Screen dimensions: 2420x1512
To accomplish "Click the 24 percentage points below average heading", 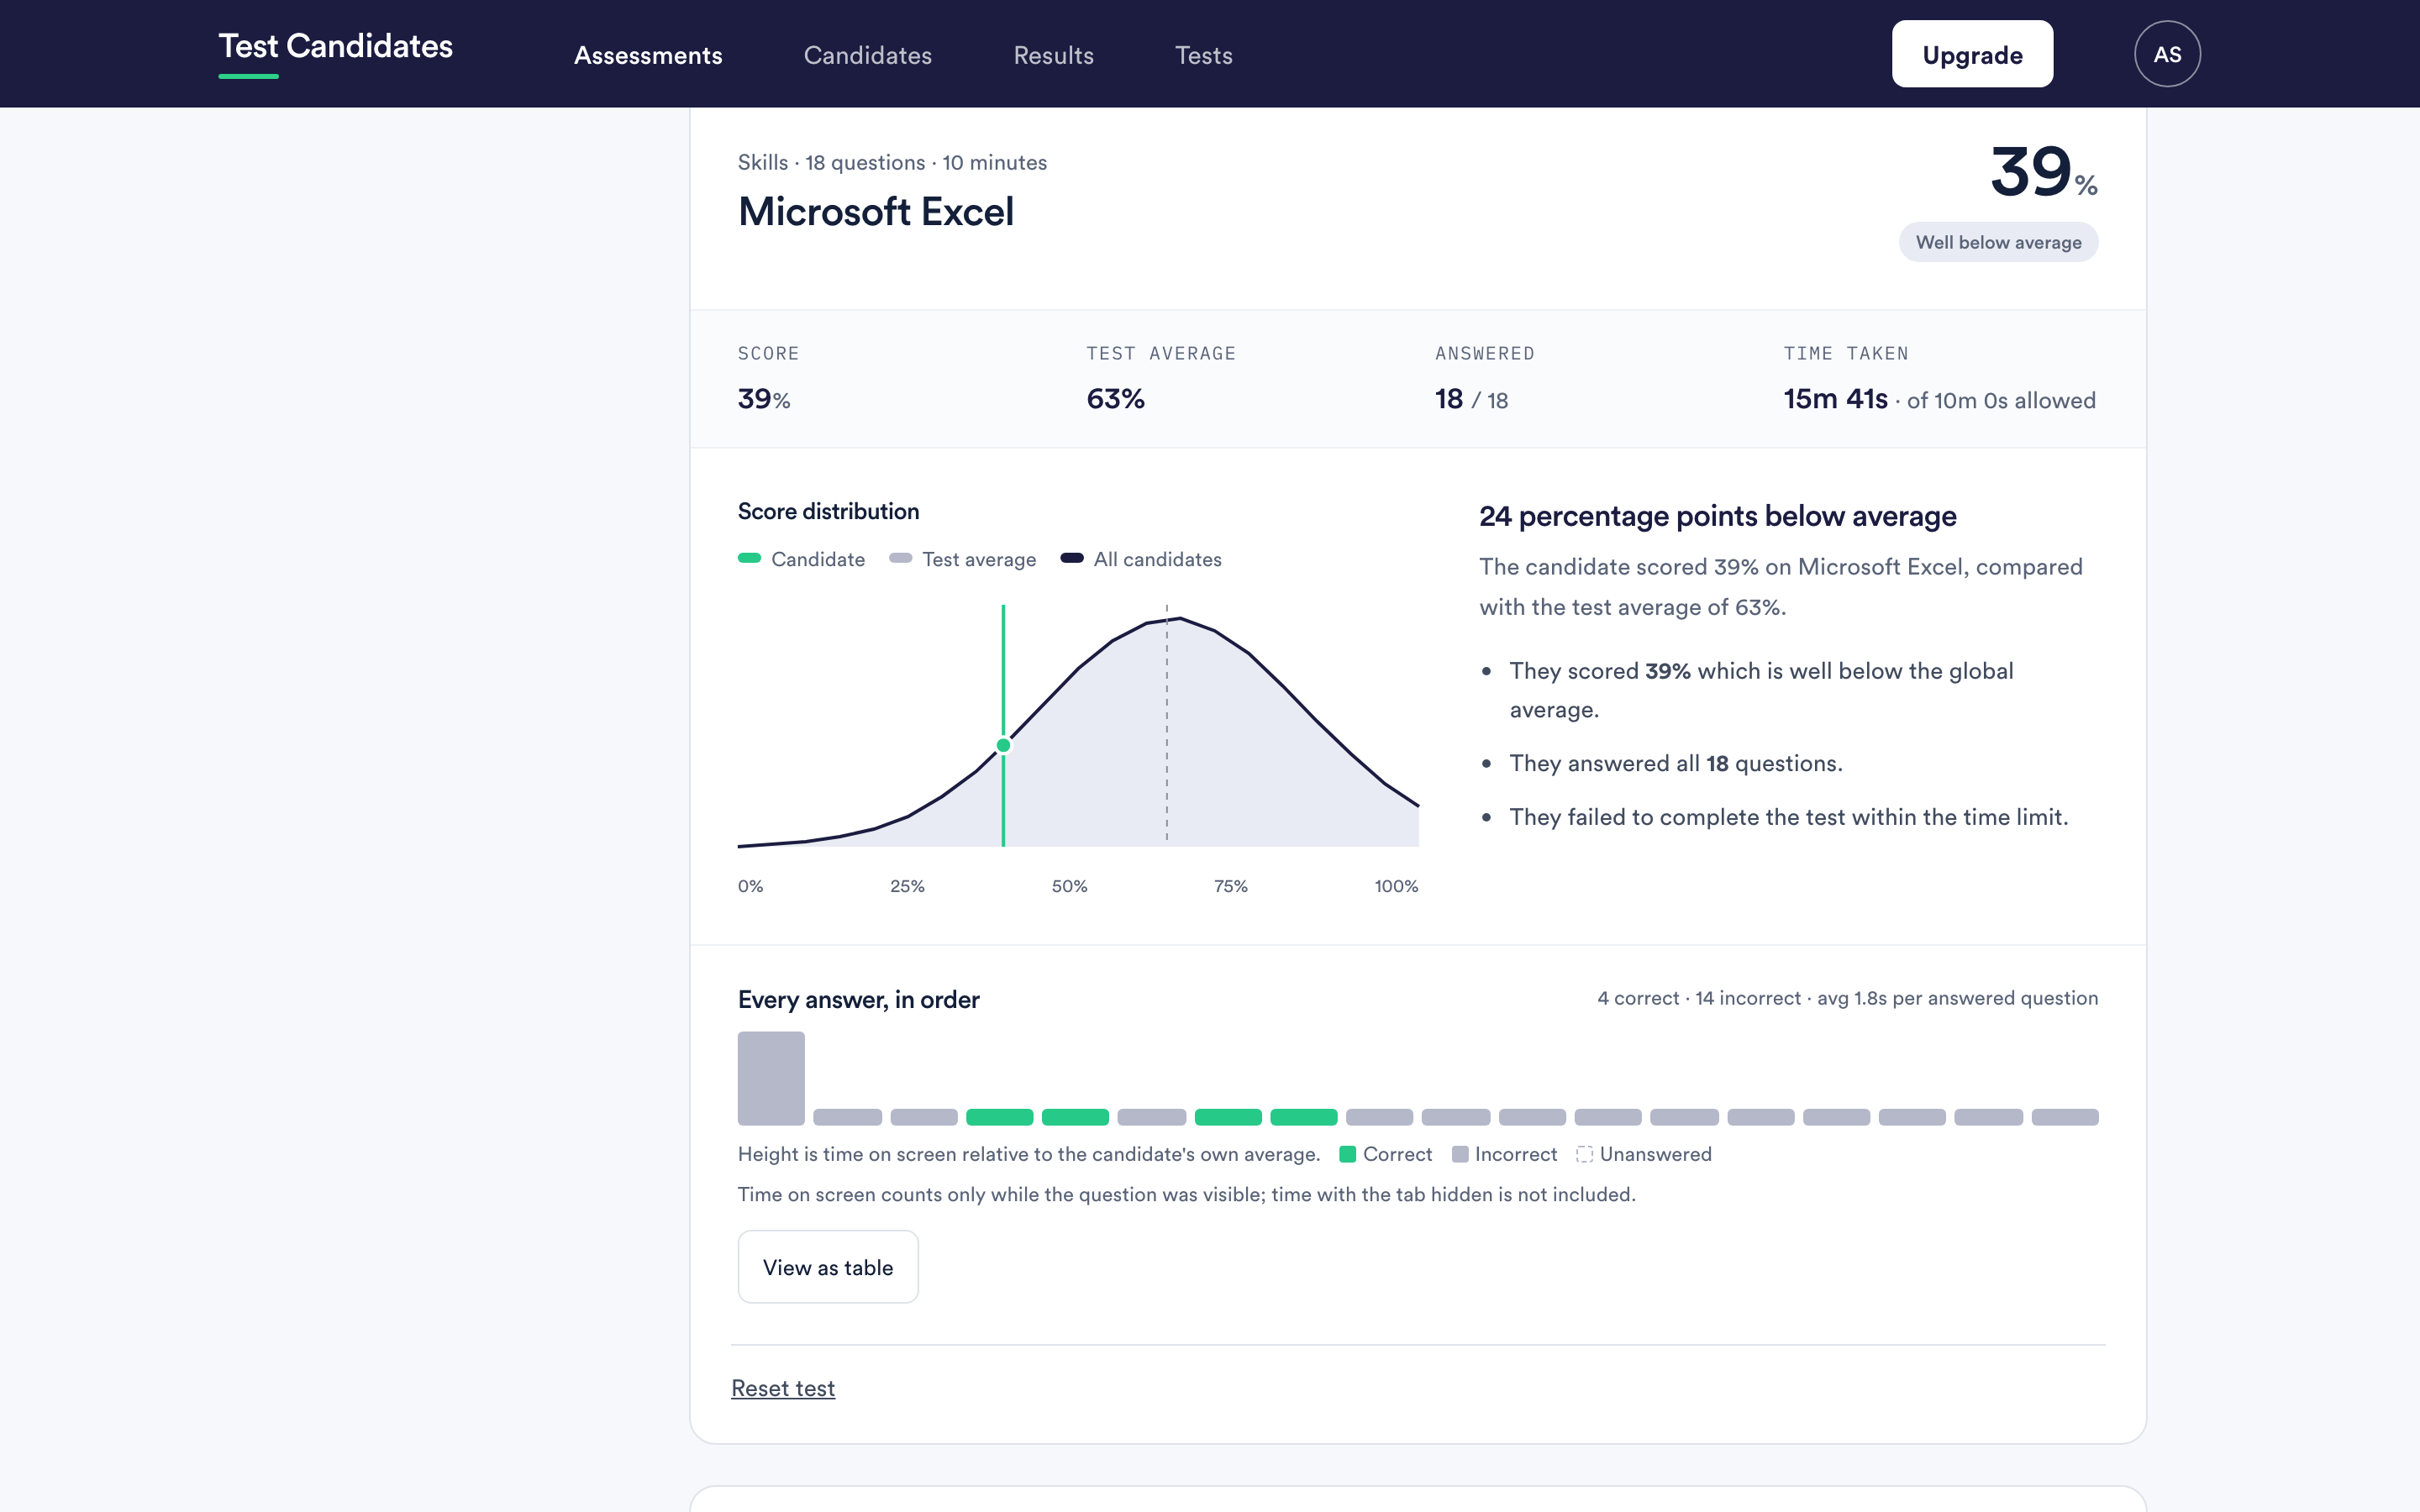I will [x=1717, y=516].
